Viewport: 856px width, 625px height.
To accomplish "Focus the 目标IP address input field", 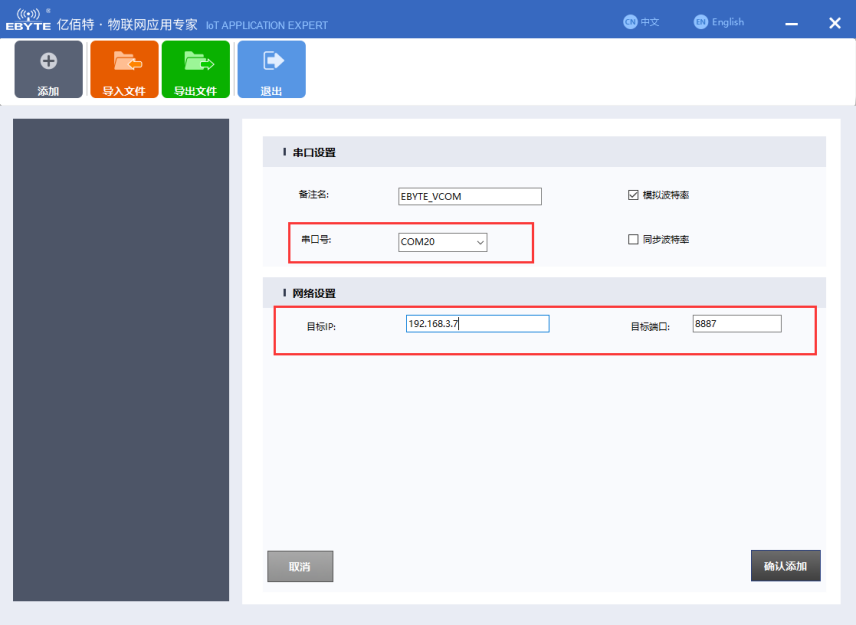I will click(x=477, y=324).
